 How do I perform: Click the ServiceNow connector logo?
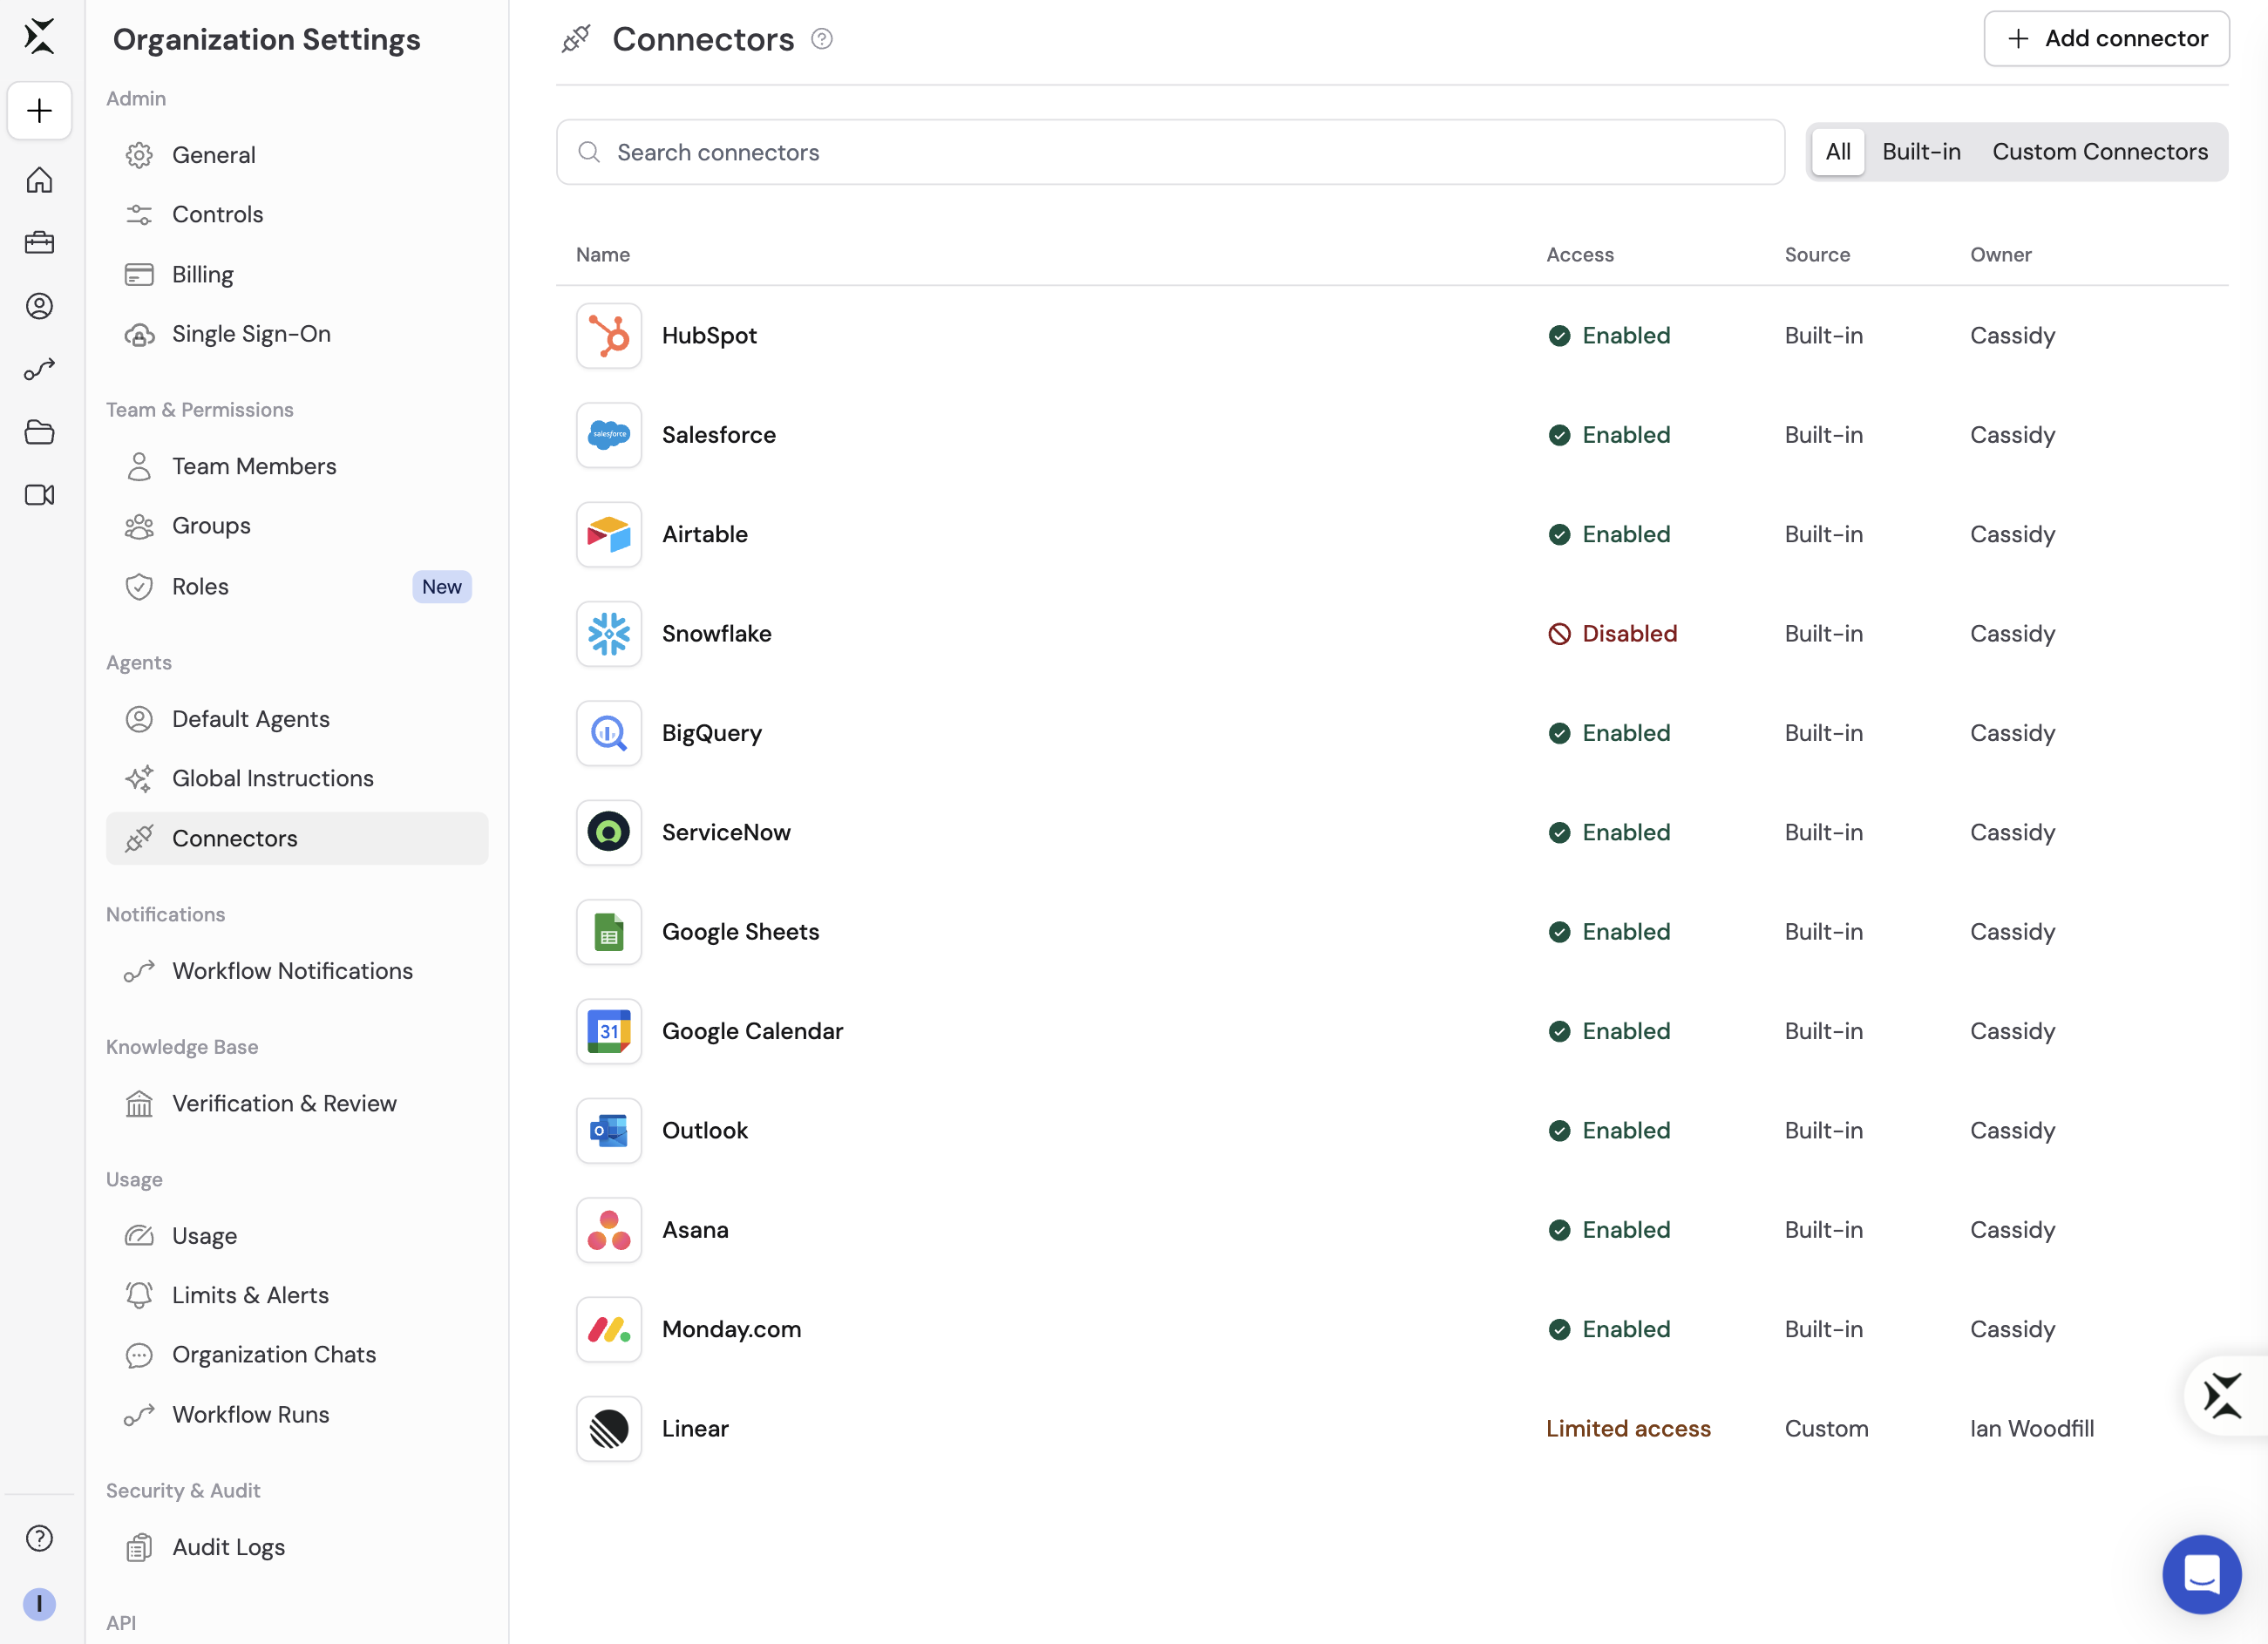tap(609, 833)
